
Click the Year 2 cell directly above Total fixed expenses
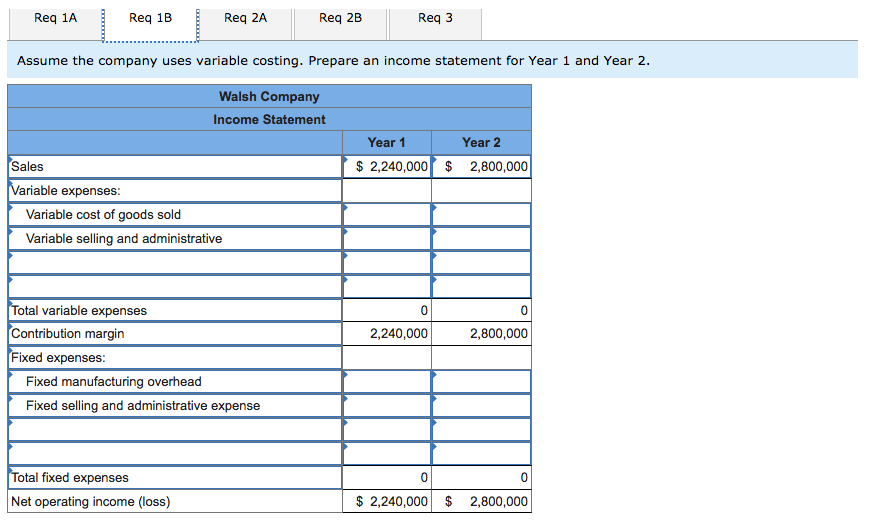pyautogui.click(x=482, y=453)
